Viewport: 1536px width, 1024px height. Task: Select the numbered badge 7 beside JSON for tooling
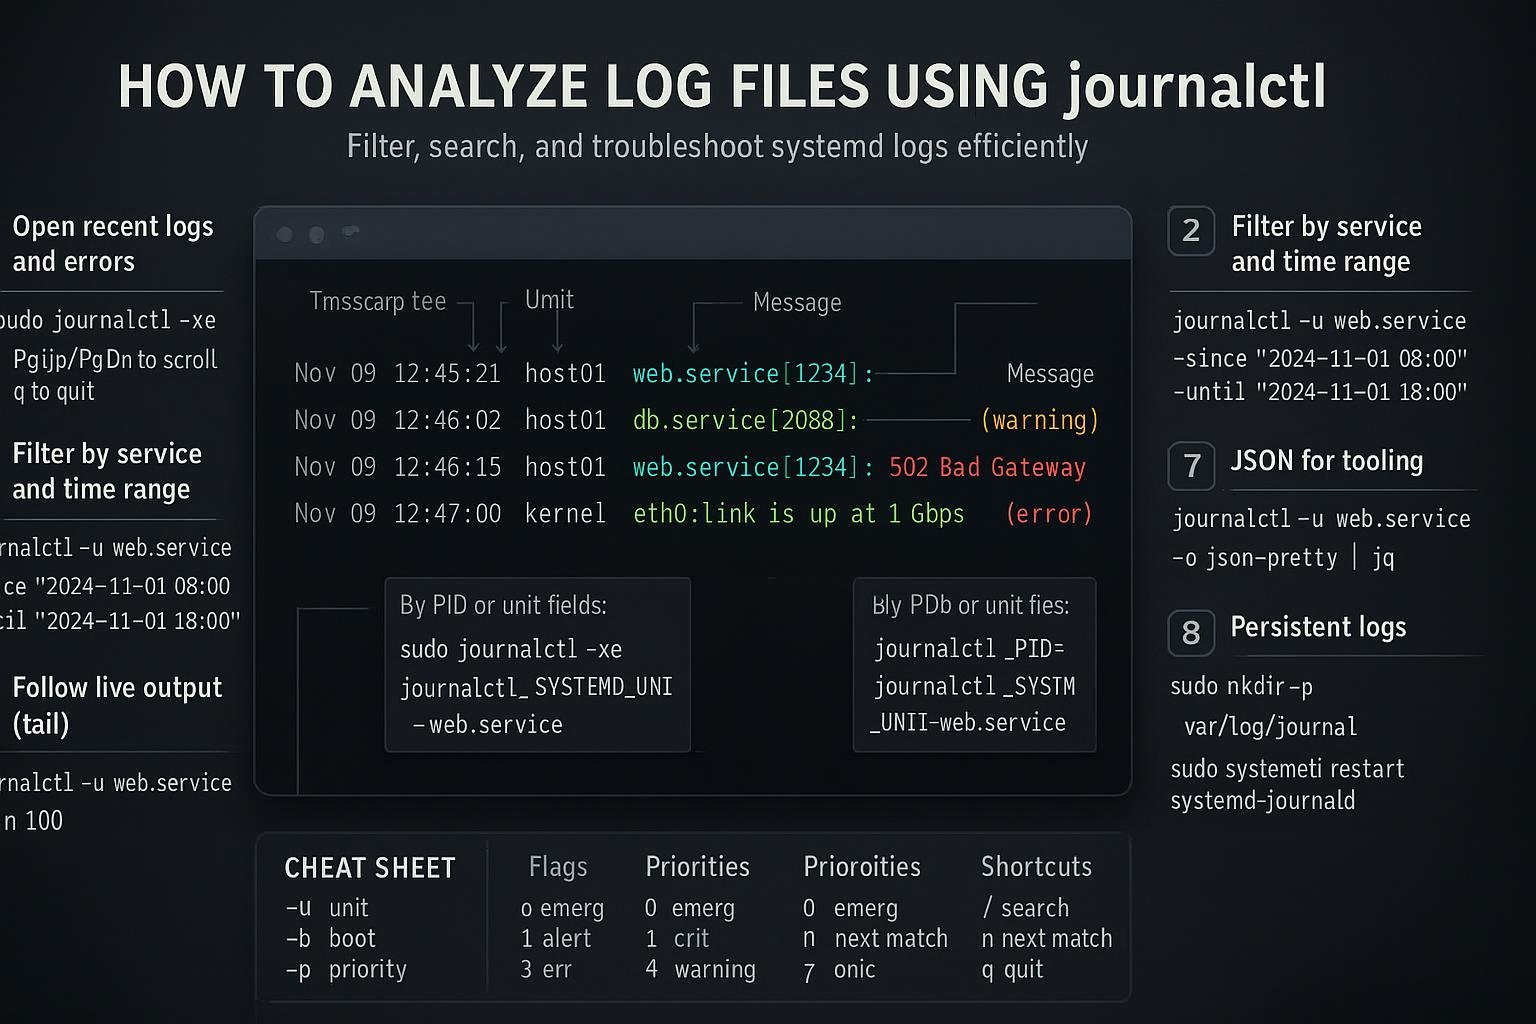click(x=1191, y=465)
